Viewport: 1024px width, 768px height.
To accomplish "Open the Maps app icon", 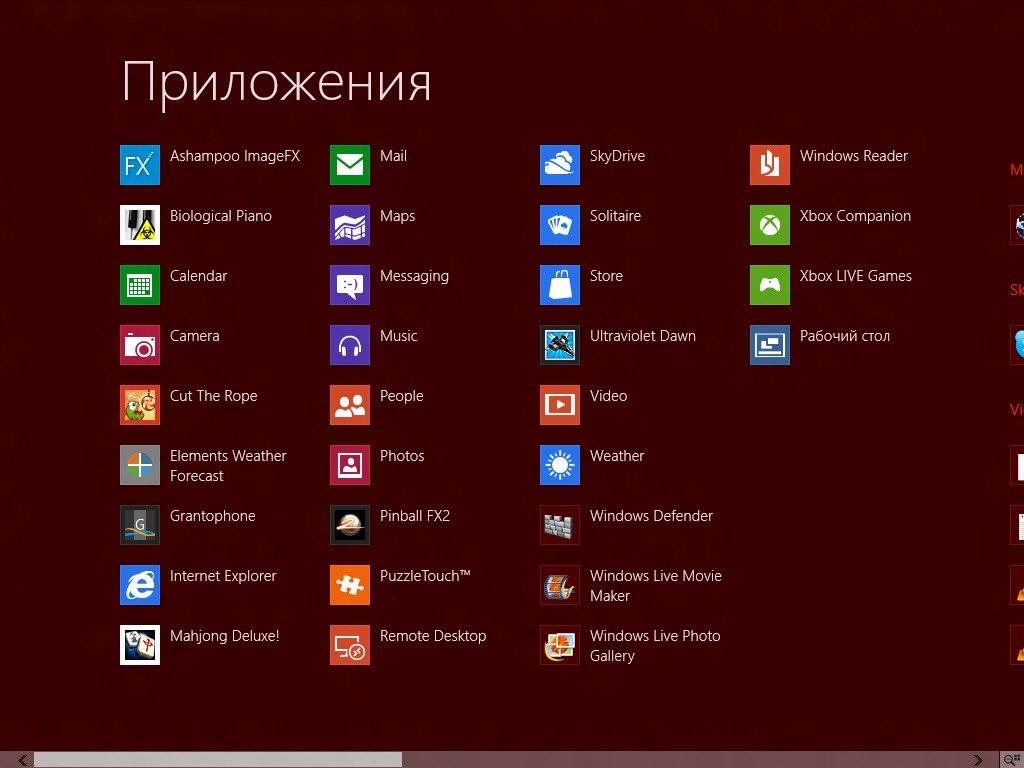I will point(350,225).
